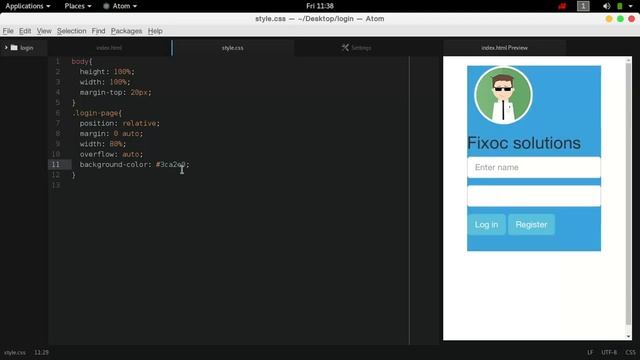Click the preview scrollbar up arrow
The image size is (640, 360).
click(628, 60)
